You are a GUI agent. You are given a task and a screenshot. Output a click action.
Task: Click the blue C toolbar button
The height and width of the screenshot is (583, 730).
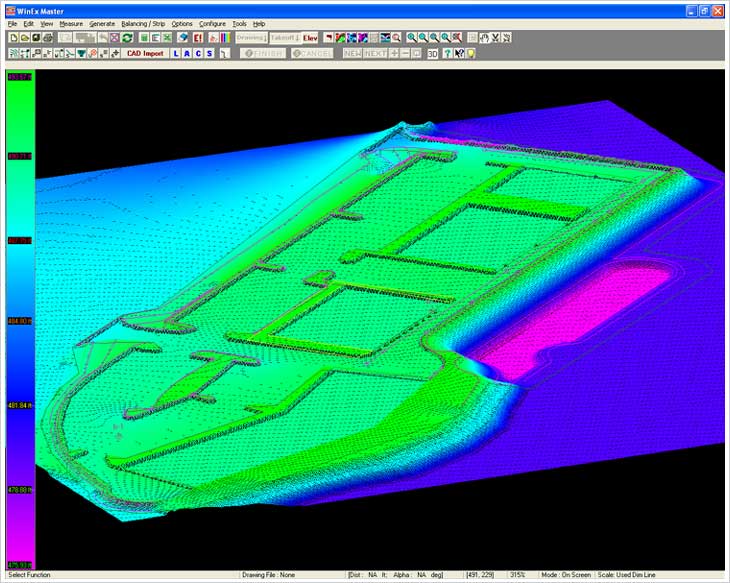point(198,54)
